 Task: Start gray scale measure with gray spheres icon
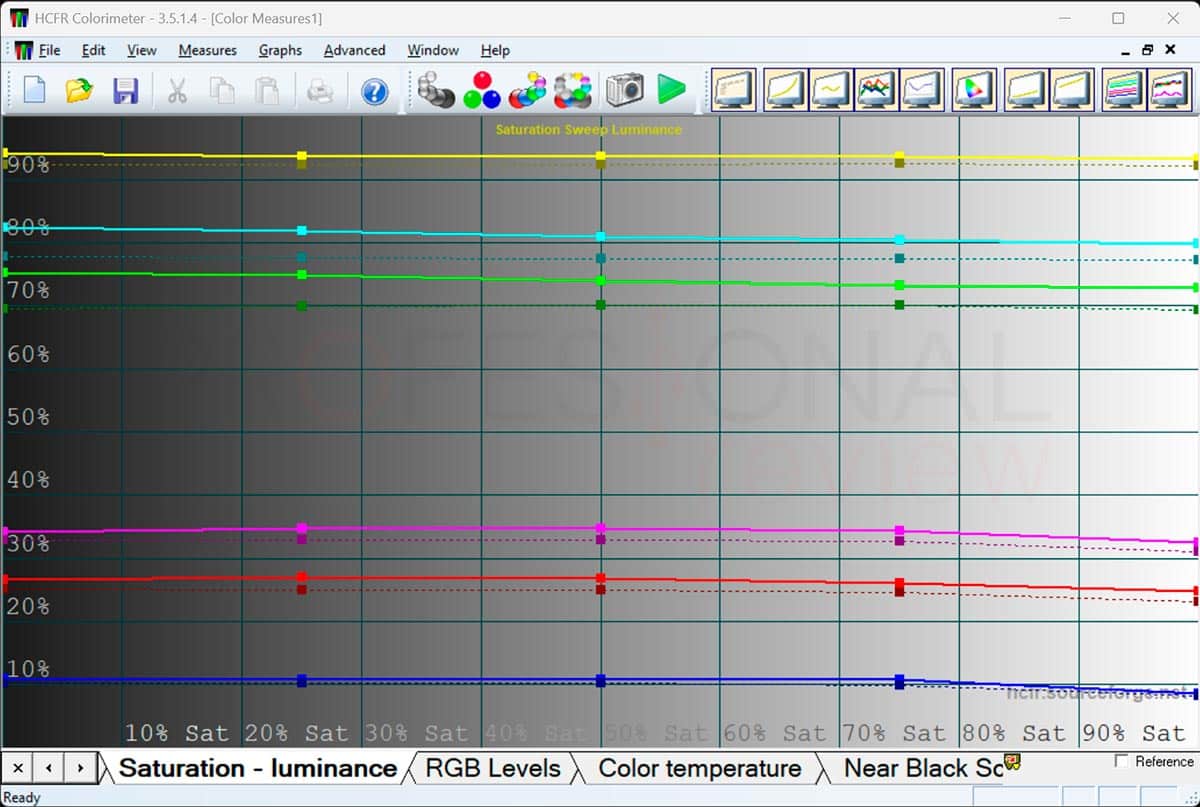(x=436, y=90)
